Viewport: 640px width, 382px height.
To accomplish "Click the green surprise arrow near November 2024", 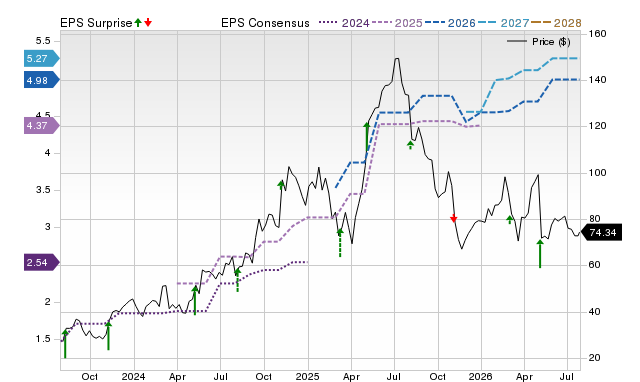I will tap(281, 185).
